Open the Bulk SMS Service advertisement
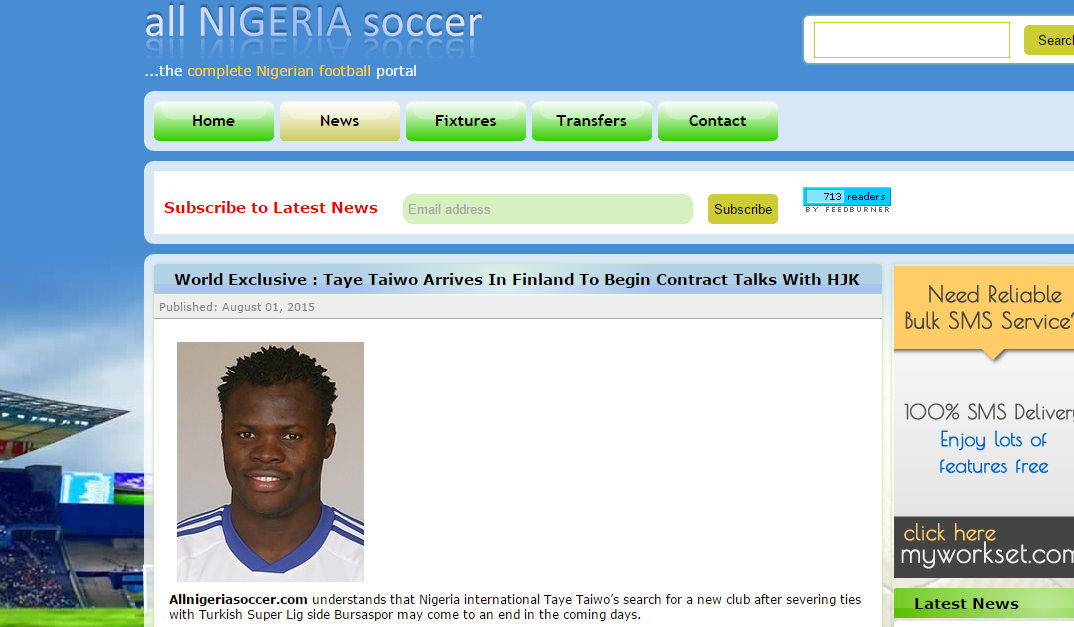The height and width of the screenshot is (627, 1074). tap(984, 391)
